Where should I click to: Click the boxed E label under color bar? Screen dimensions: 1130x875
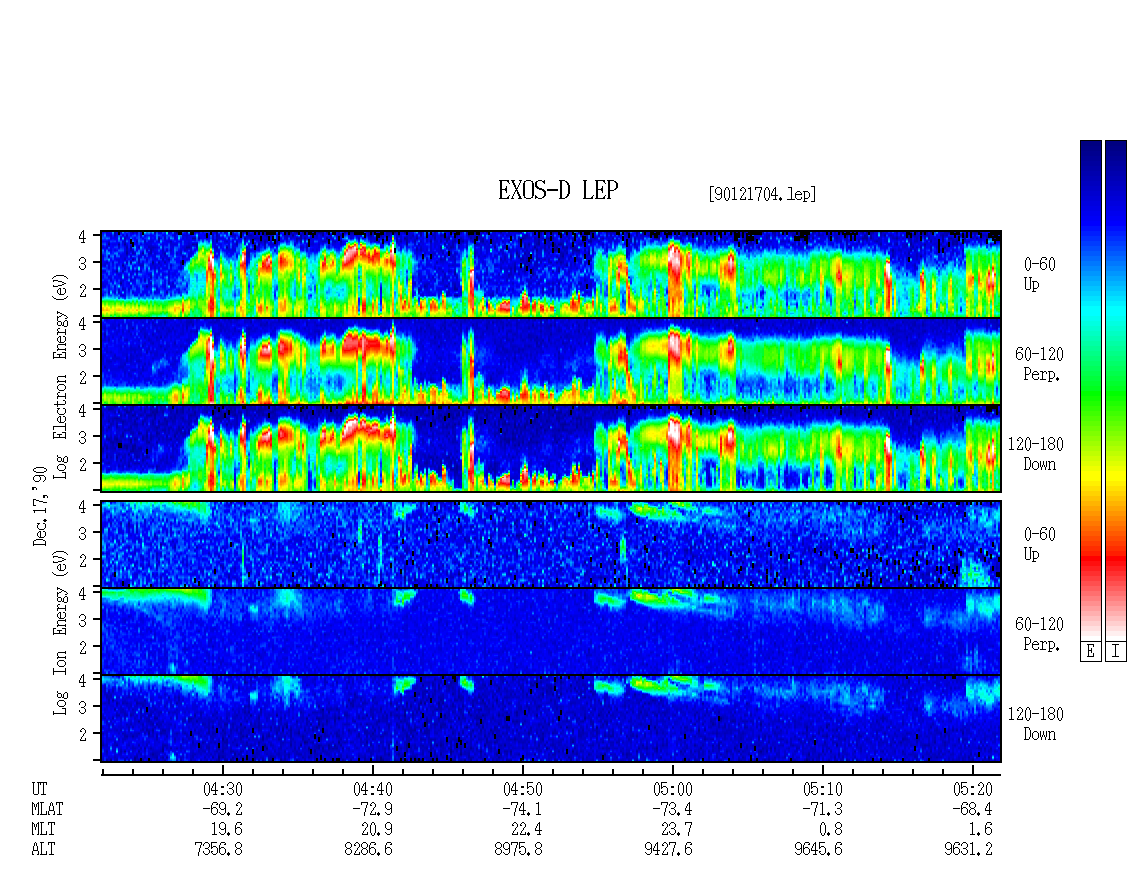tap(1090, 652)
